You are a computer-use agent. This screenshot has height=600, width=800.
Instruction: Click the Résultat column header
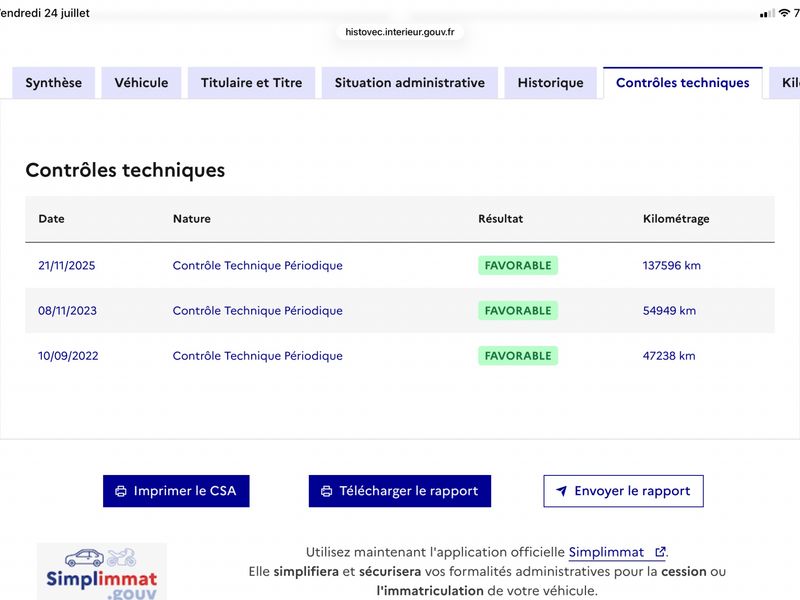(501, 219)
